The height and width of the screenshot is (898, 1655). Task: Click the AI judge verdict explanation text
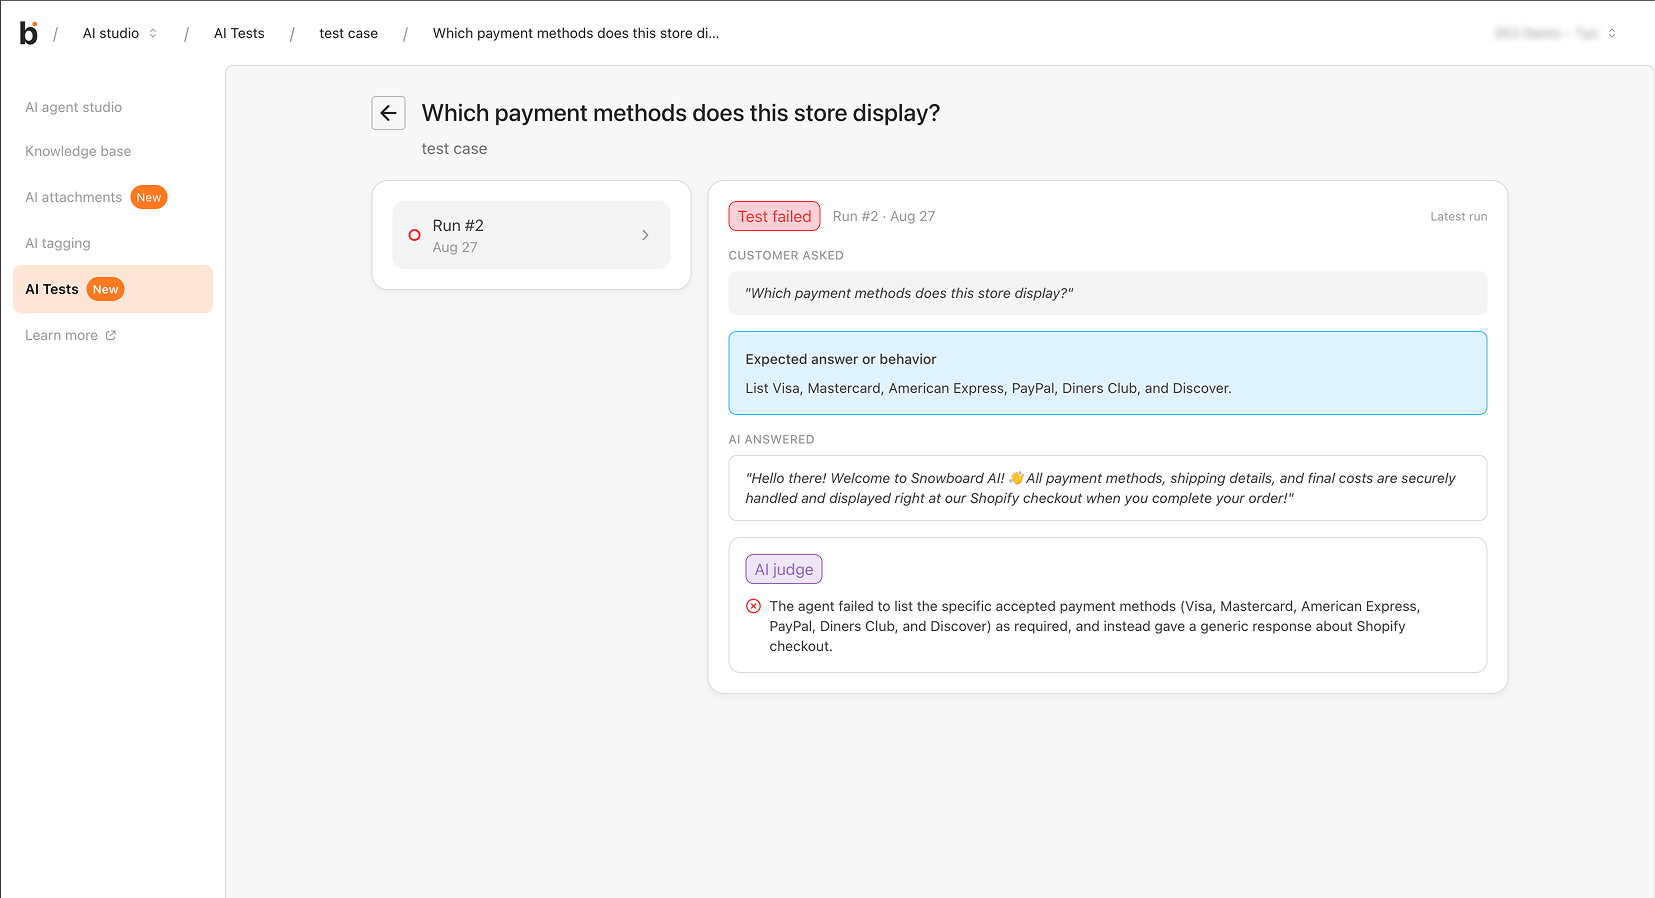pos(1094,626)
